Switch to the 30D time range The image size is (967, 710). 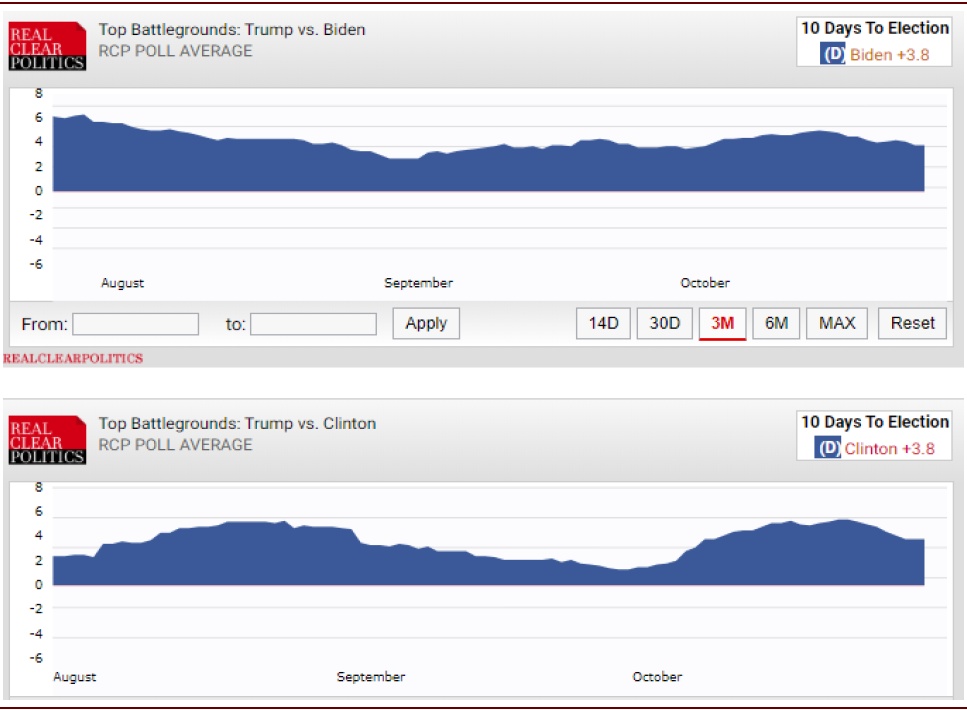(x=664, y=323)
